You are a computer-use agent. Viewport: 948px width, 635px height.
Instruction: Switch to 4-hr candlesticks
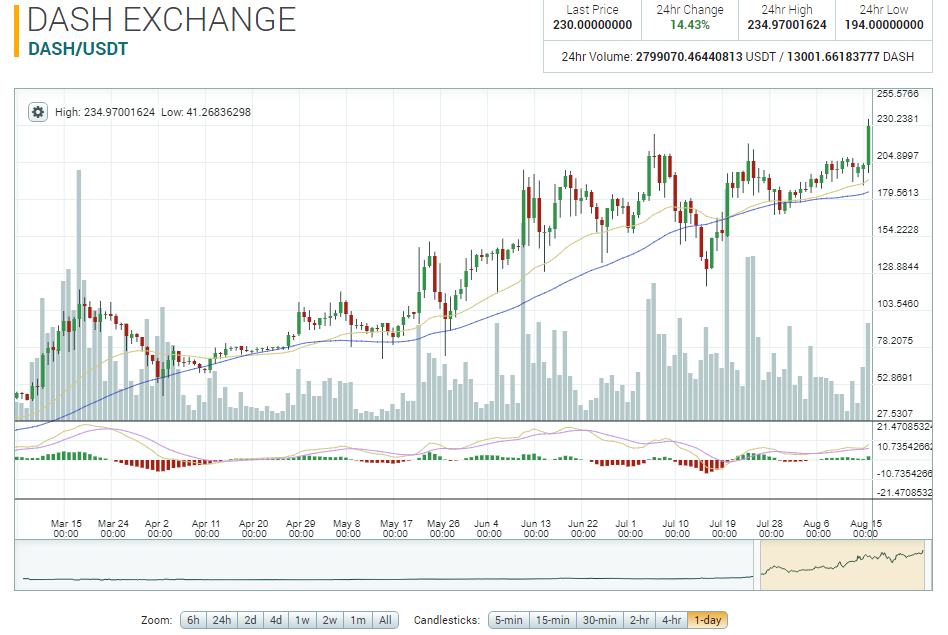(x=671, y=620)
